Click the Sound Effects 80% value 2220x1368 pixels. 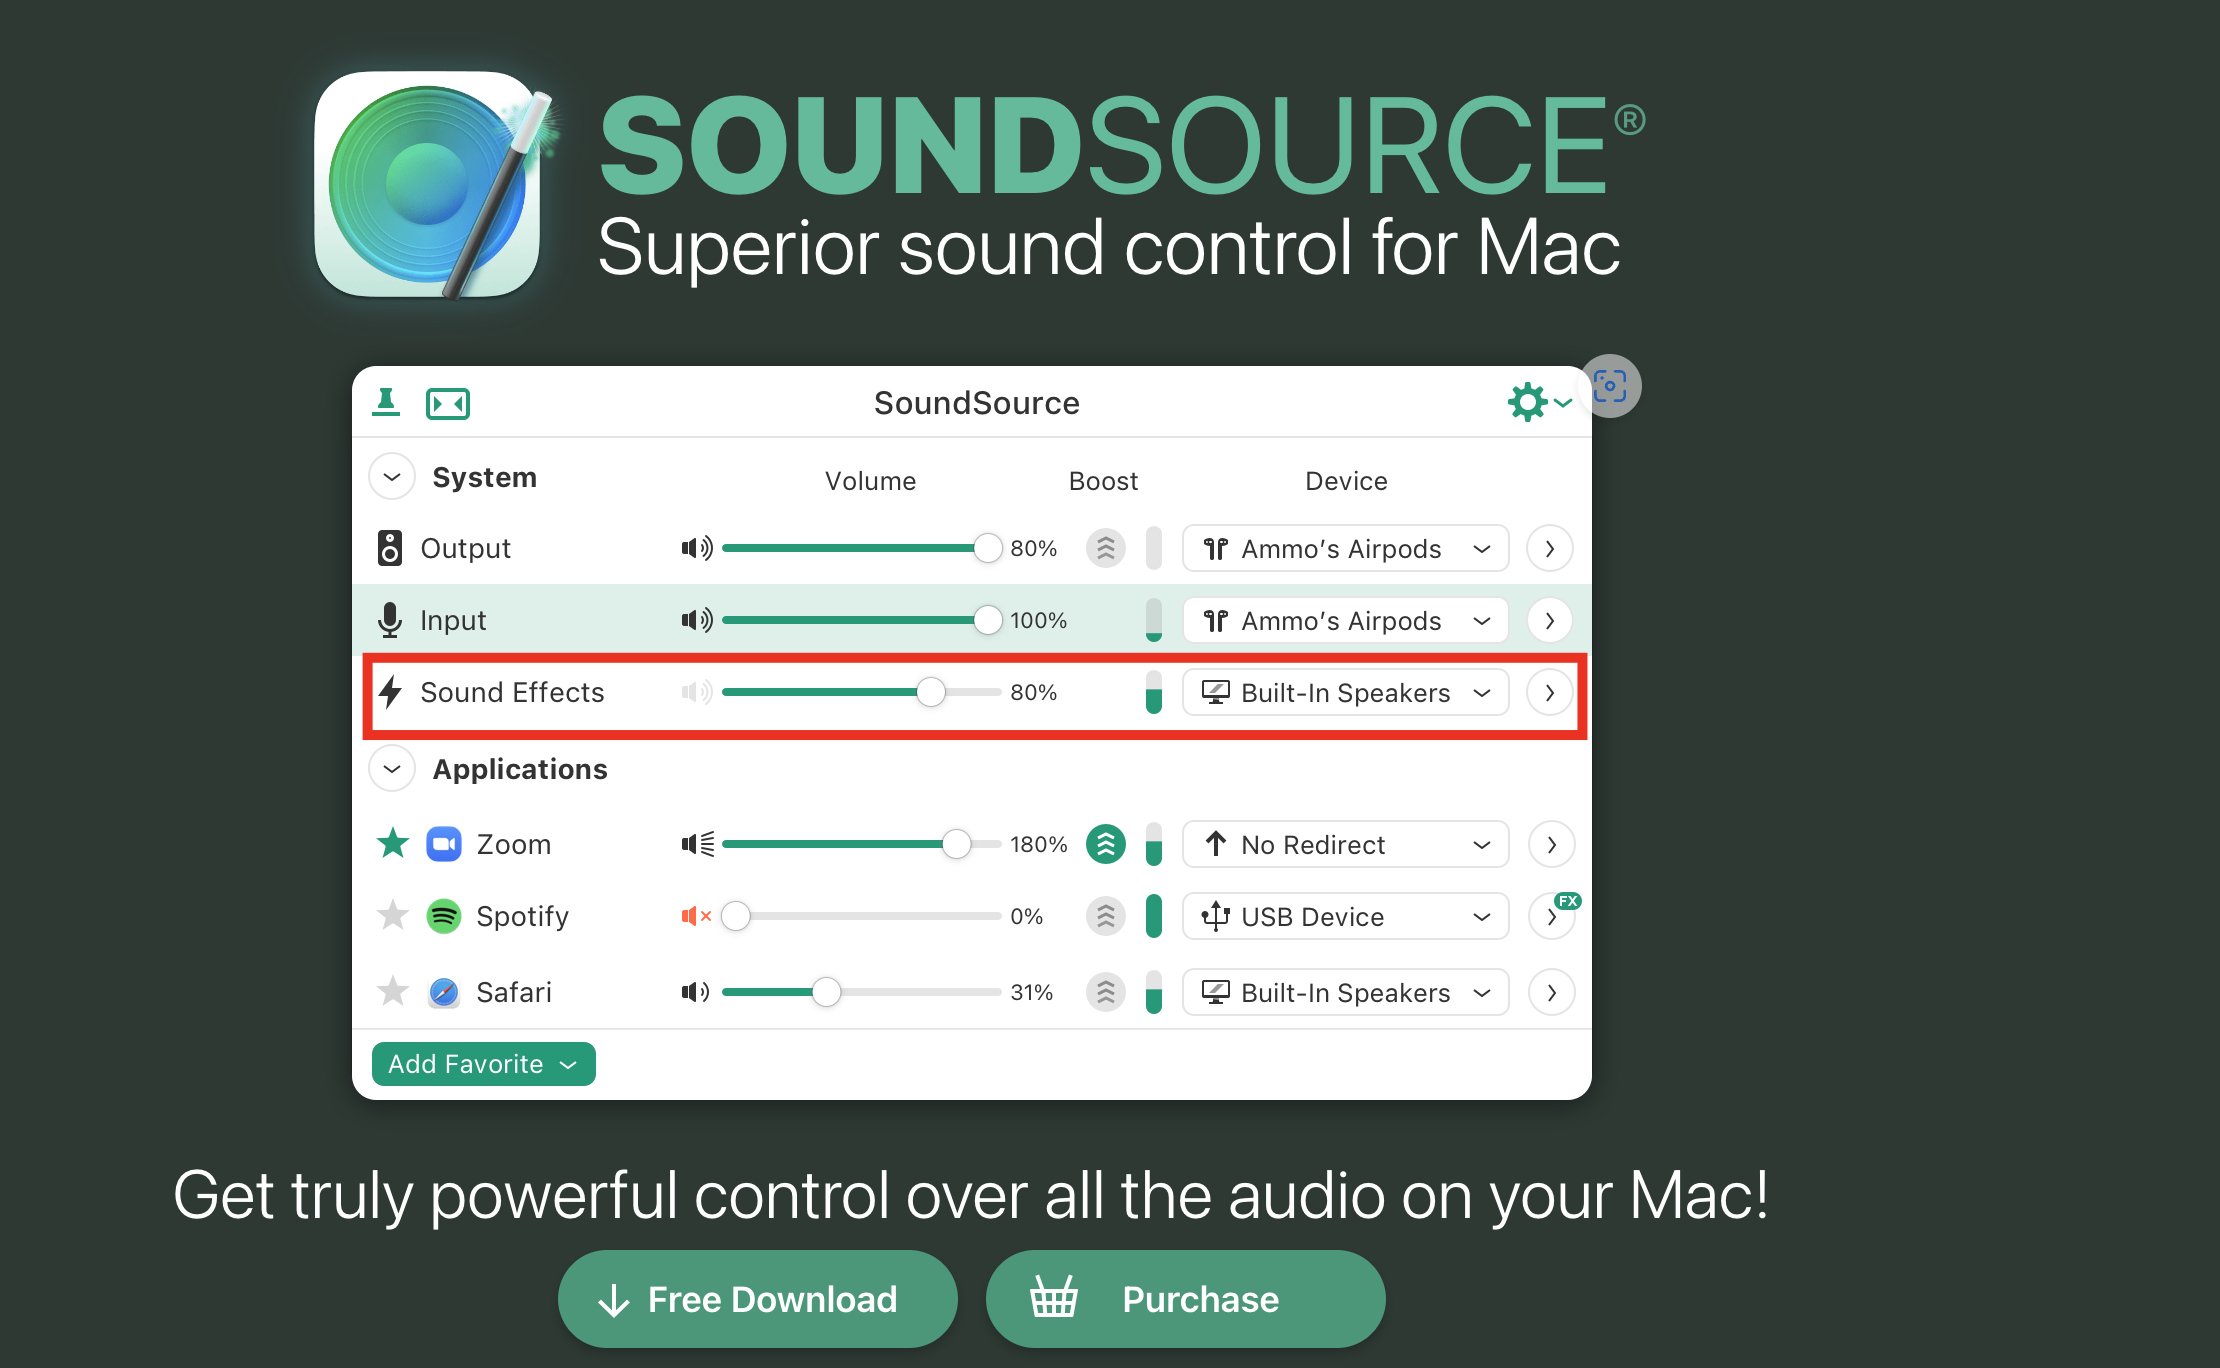click(x=1034, y=692)
